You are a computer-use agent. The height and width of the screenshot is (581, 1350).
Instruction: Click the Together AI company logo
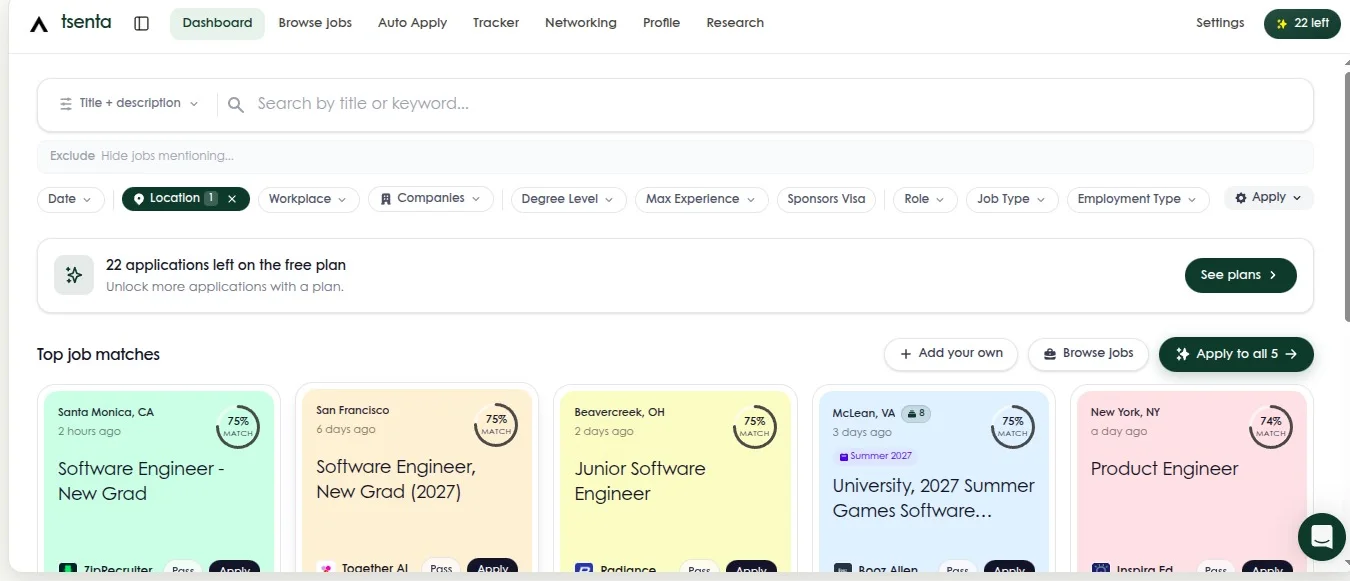coord(326,568)
